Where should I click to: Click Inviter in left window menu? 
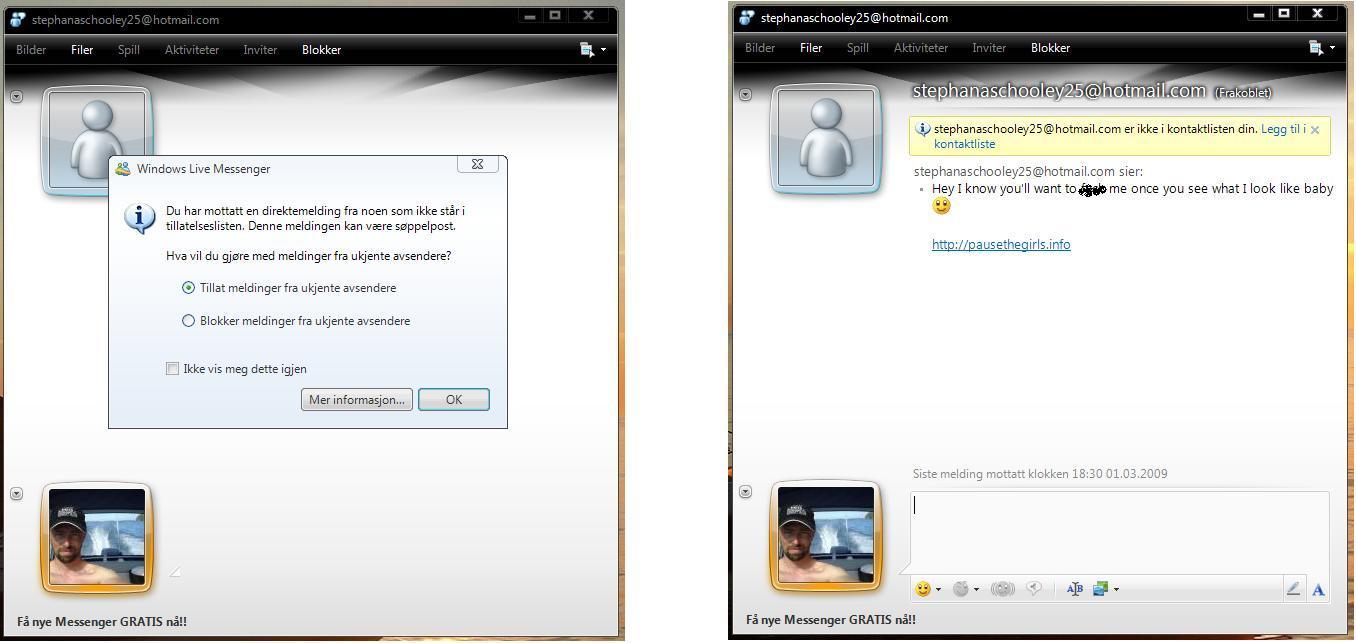tap(260, 50)
